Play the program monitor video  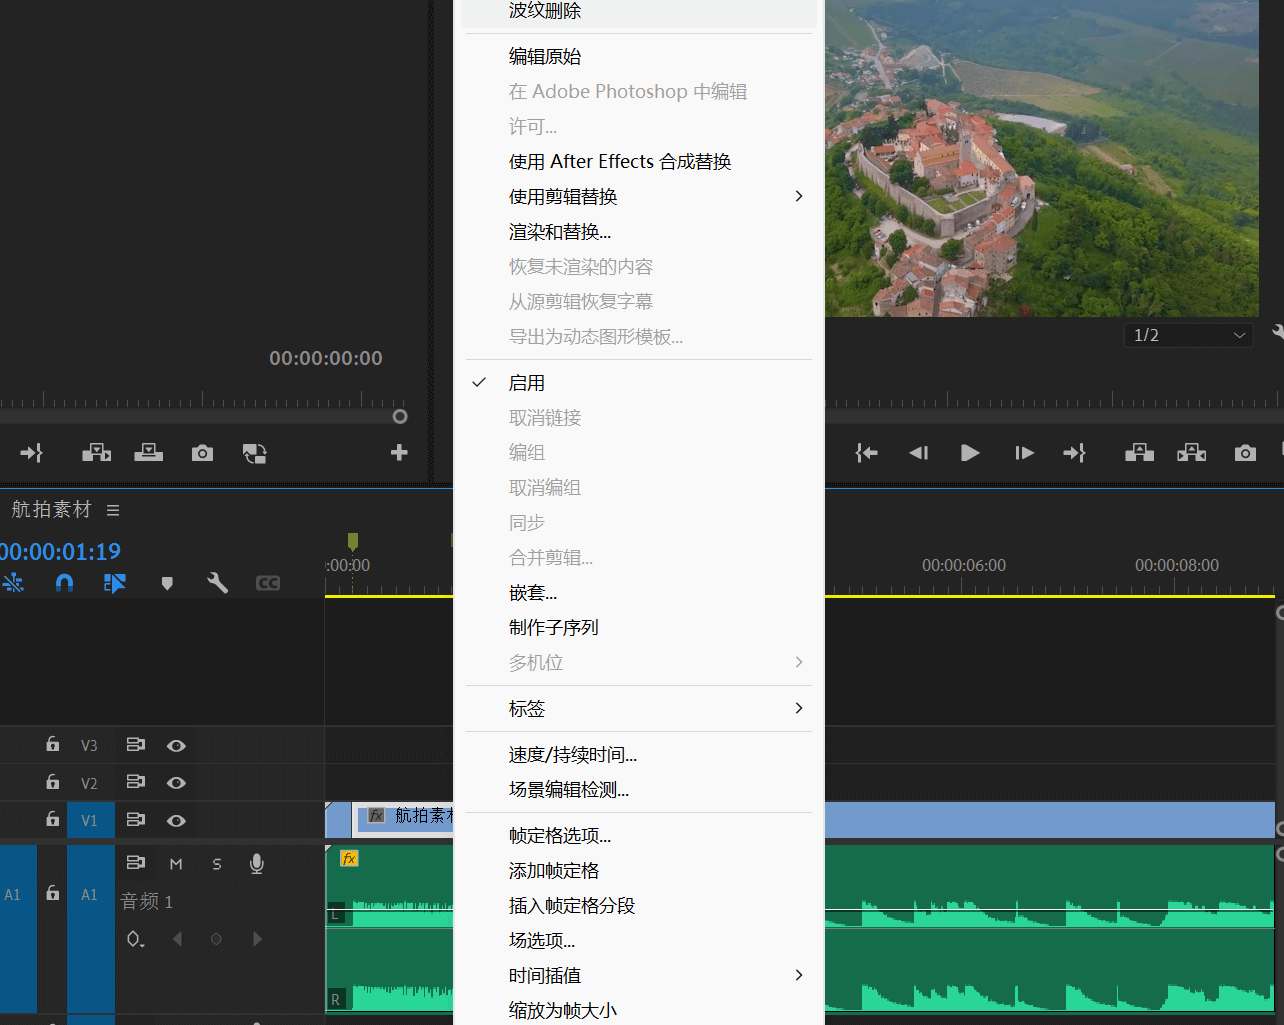click(x=970, y=453)
